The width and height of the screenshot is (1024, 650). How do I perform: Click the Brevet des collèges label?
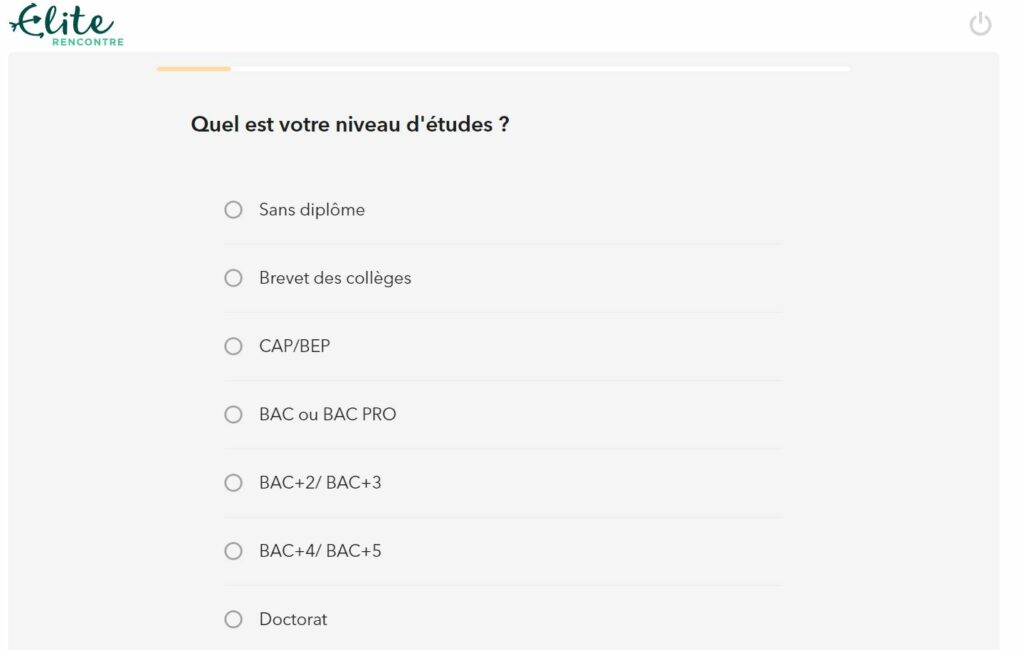tap(335, 278)
